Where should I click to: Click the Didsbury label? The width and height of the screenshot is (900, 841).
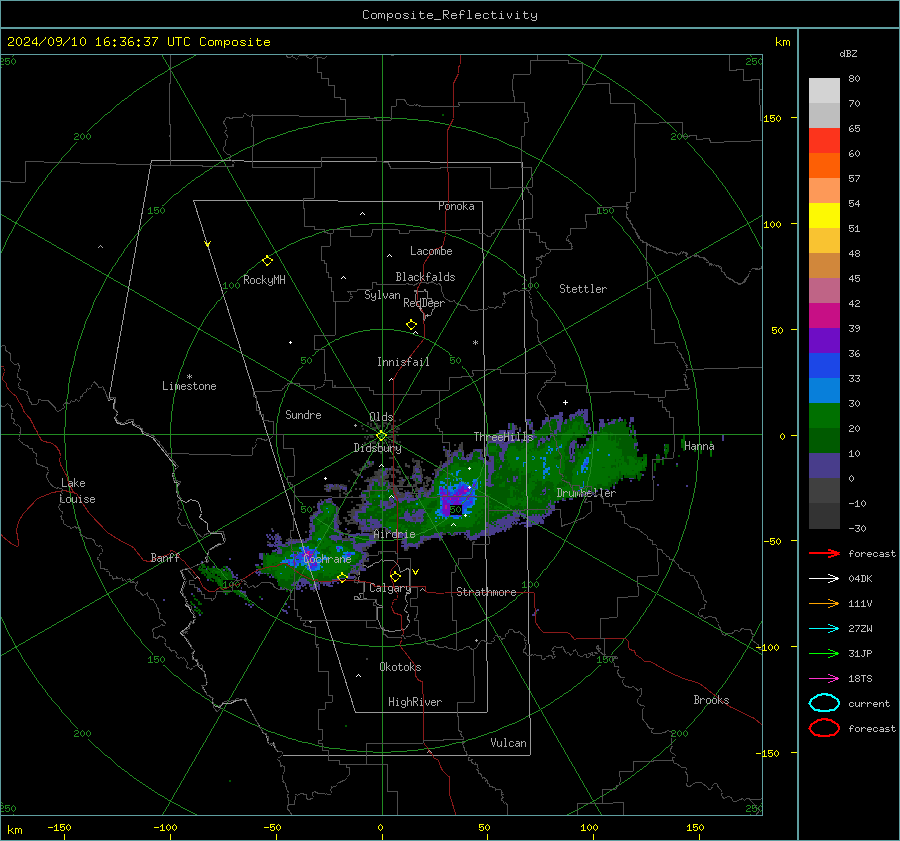[x=377, y=448]
